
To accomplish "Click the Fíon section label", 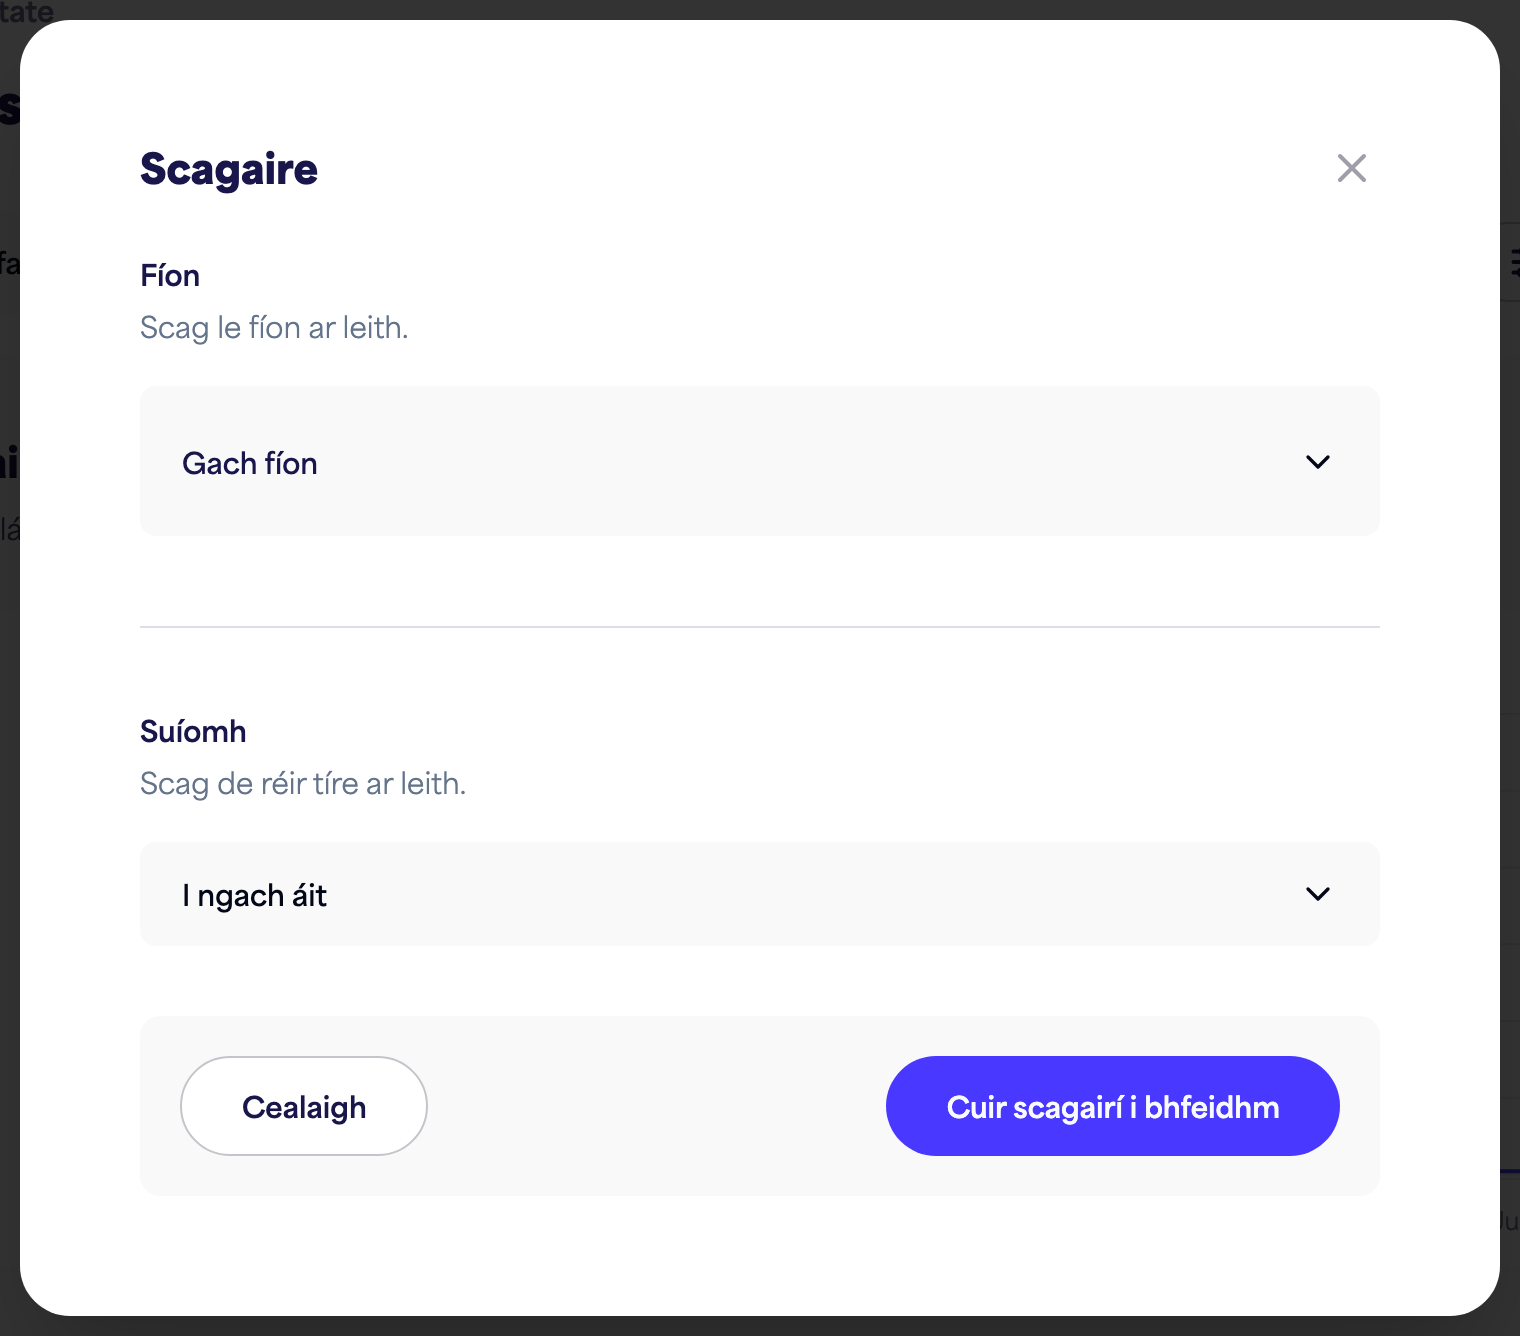I will [x=170, y=275].
